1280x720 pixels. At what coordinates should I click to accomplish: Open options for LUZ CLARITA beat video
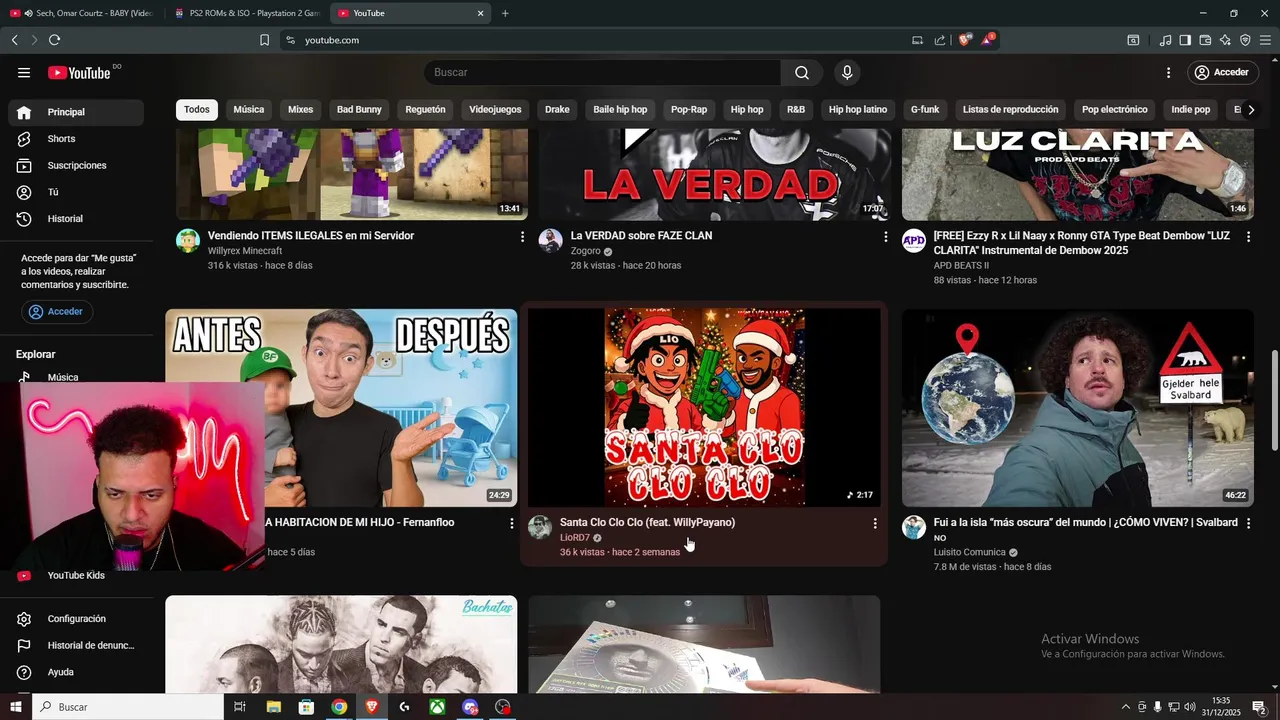pyautogui.click(x=1248, y=237)
